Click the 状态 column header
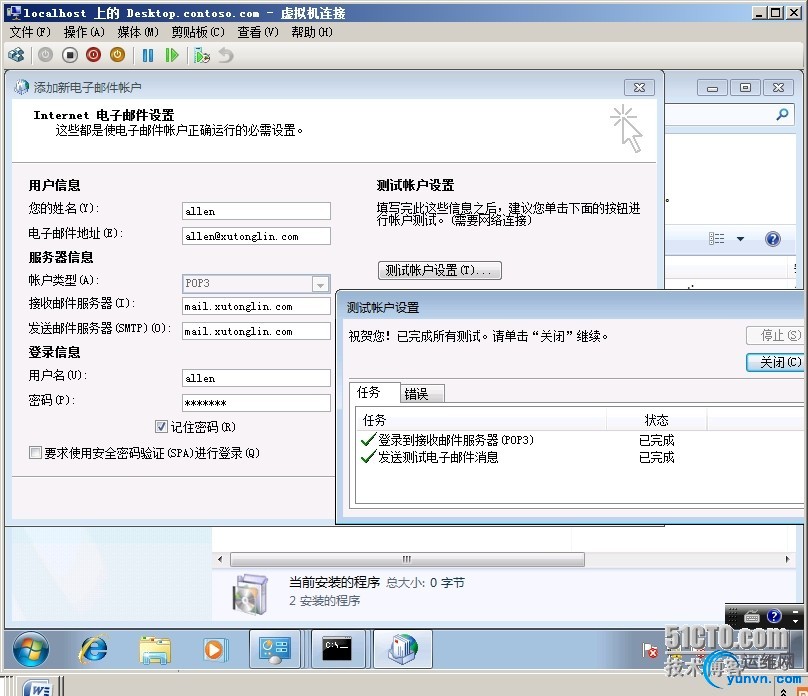Screen dimensions: 808x696 tap(656, 420)
